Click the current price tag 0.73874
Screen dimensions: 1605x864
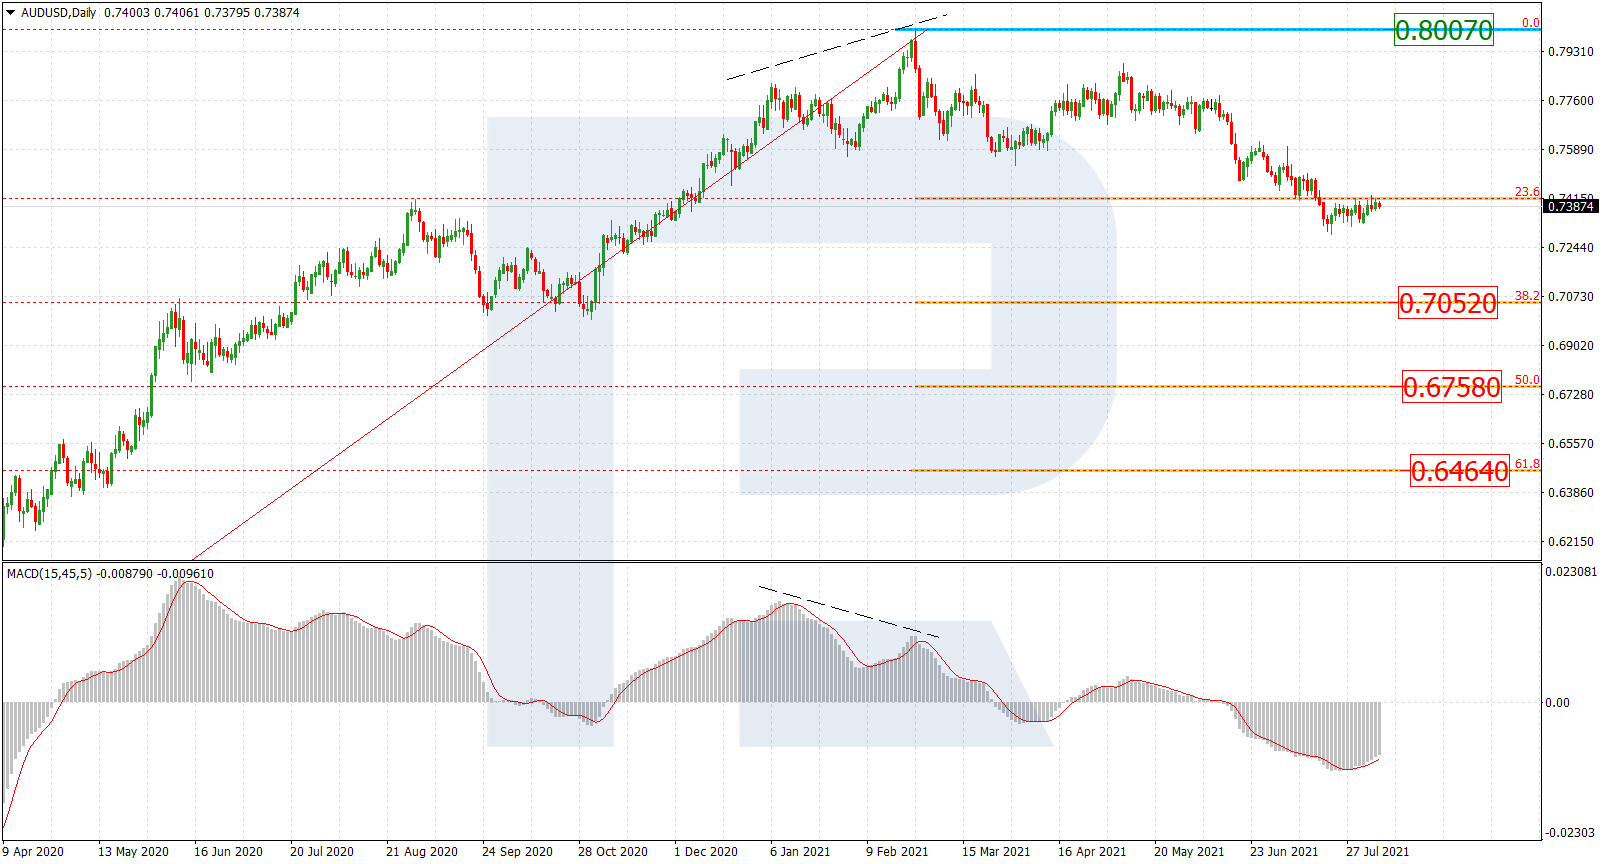(1571, 207)
